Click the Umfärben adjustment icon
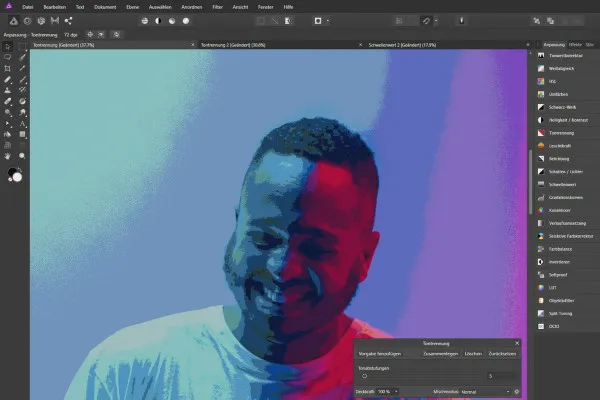600x400 pixels. click(541, 95)
